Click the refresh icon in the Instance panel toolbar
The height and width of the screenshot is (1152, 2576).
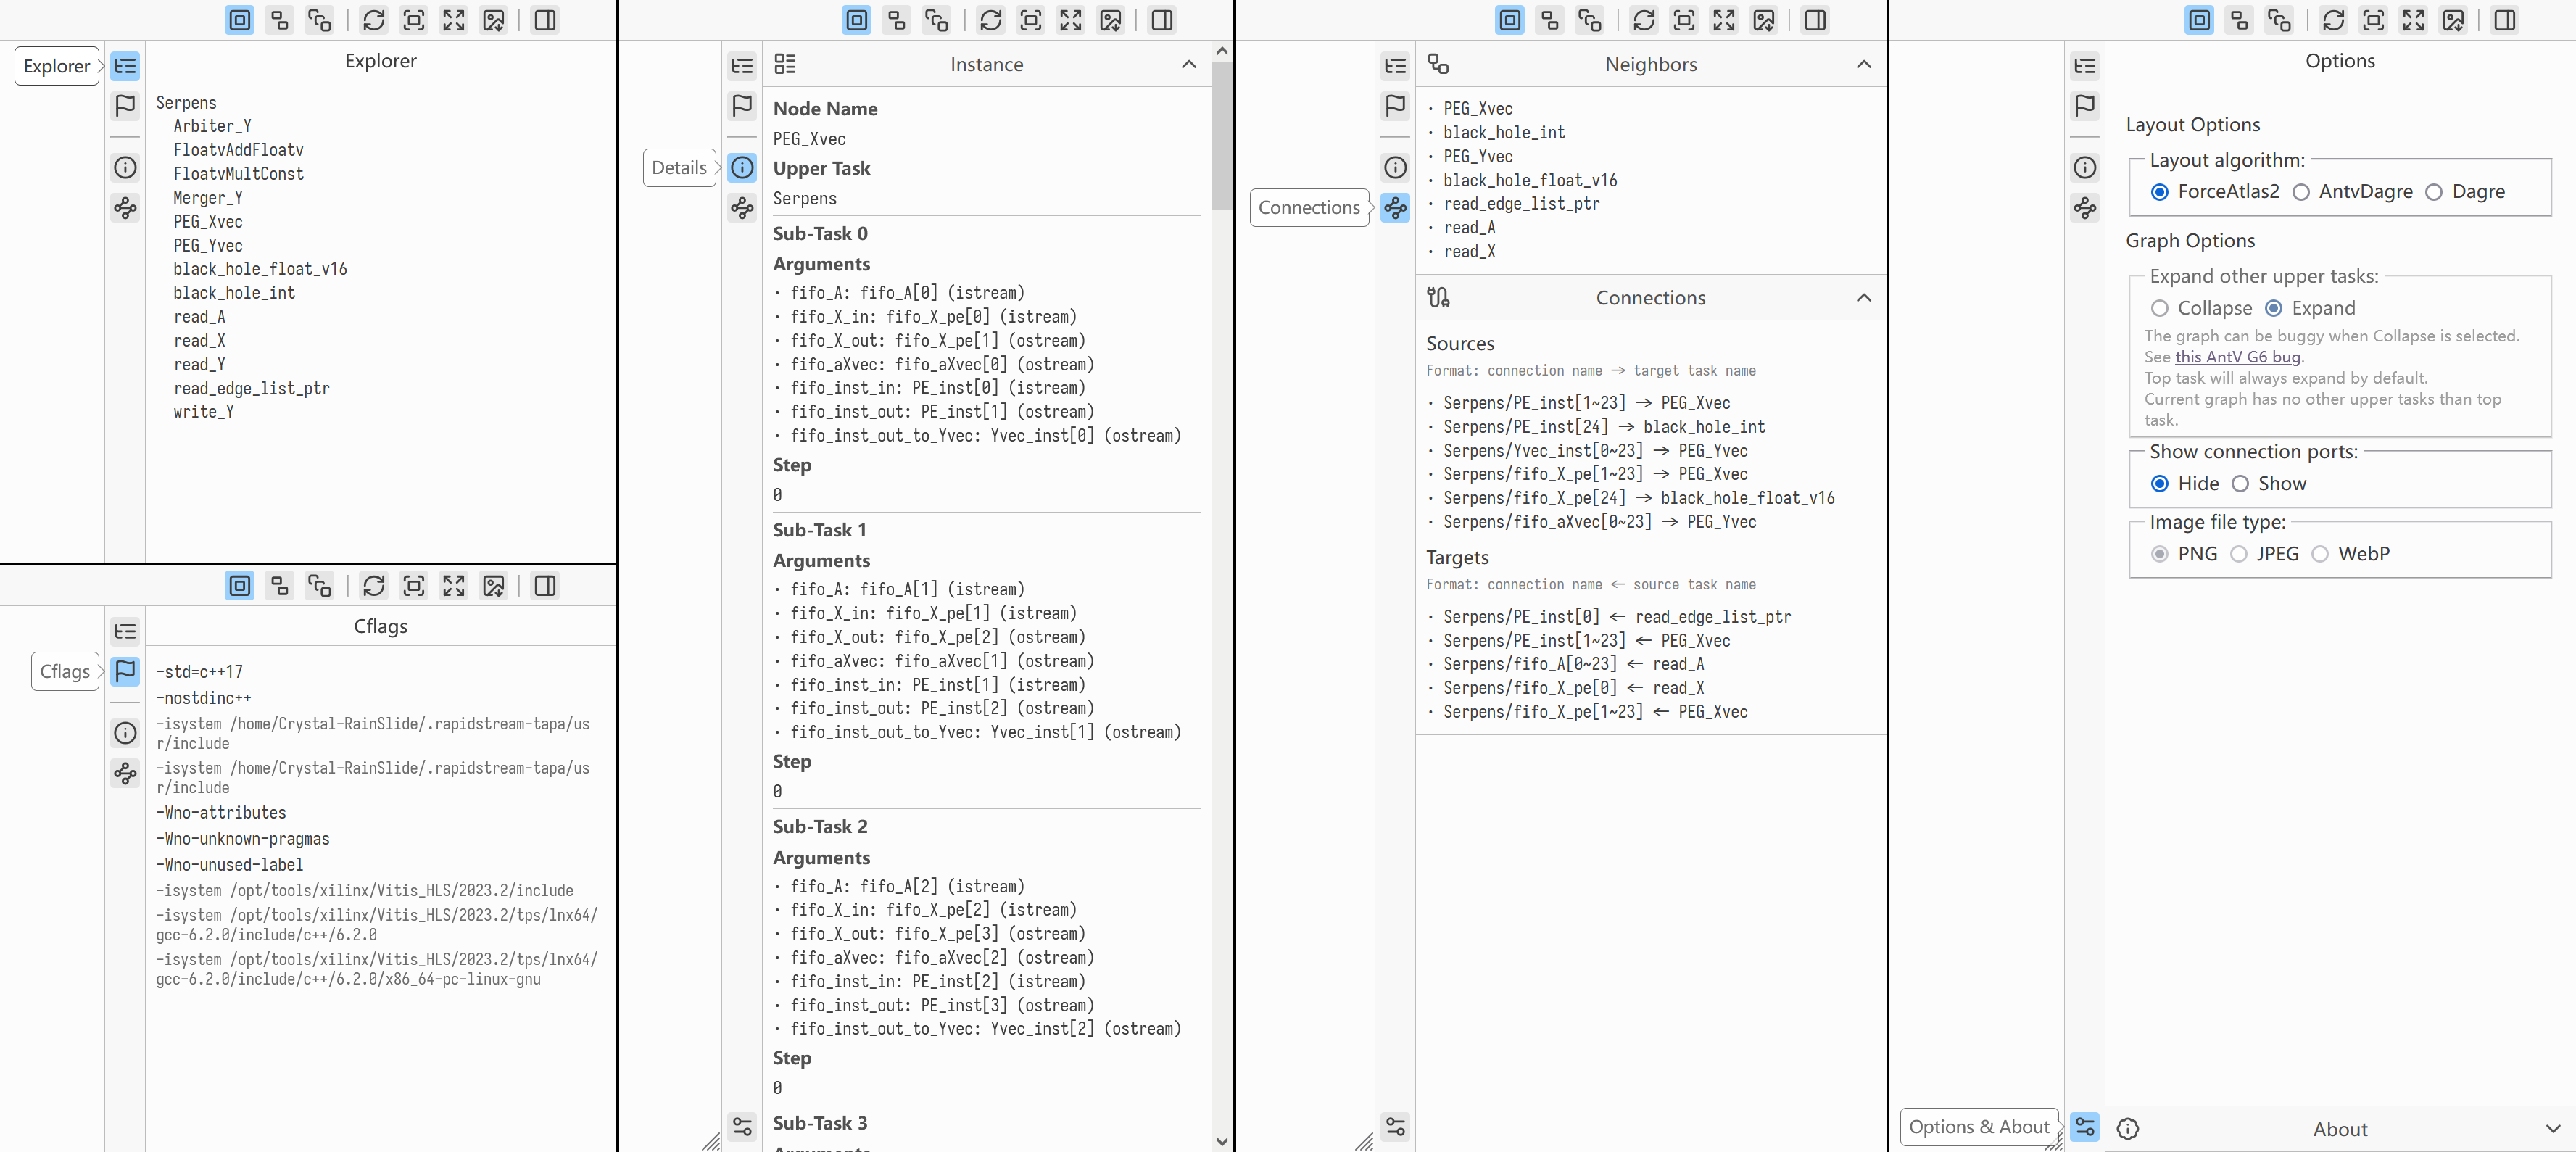(x=991, y=20)
